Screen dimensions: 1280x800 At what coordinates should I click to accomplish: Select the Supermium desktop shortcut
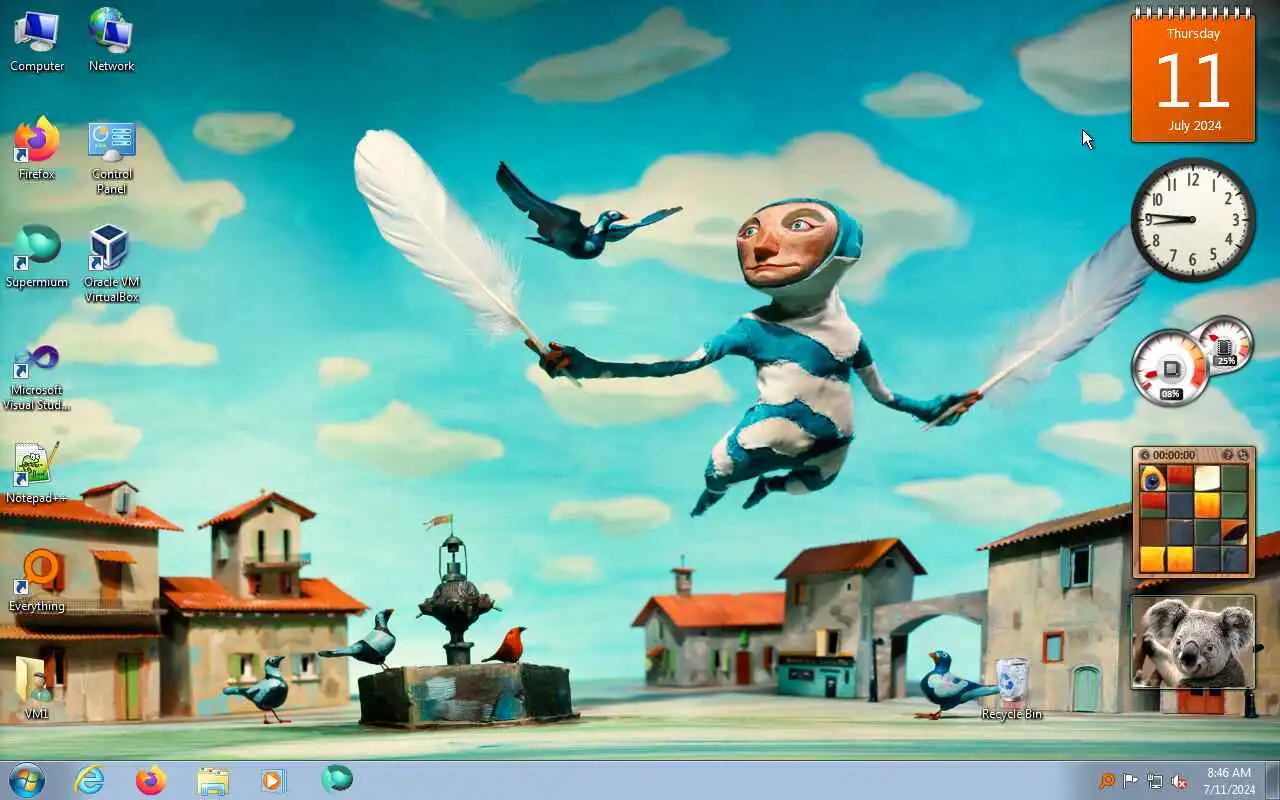(x=37, y=257)
